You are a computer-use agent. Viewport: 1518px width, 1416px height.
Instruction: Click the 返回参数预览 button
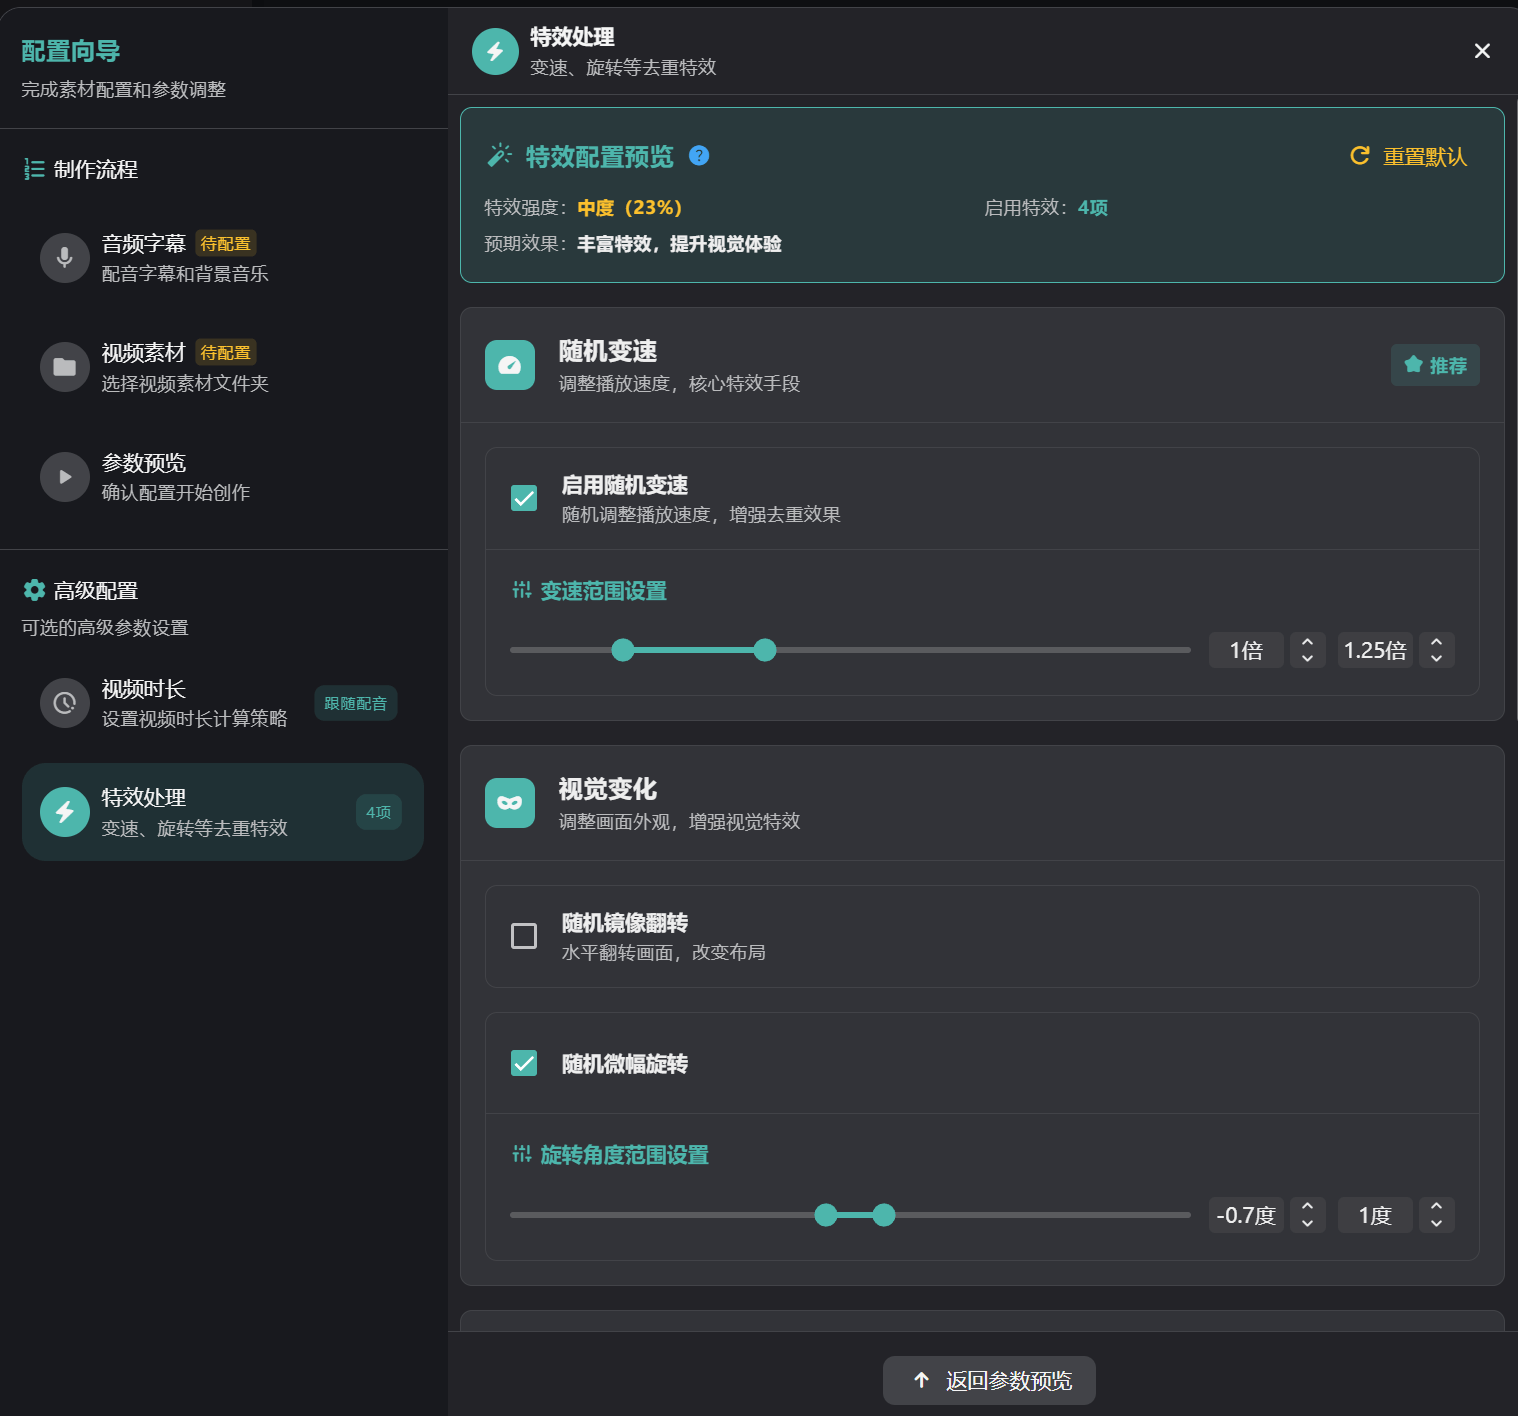(989, 1380)
